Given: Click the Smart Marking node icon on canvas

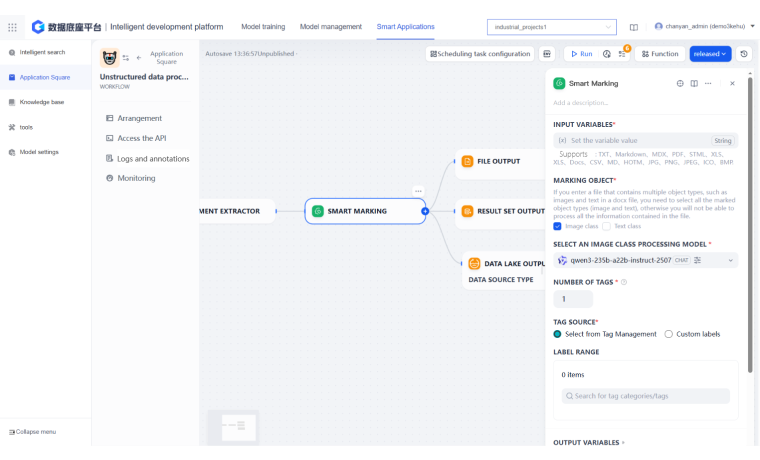Looking at the screenshot, I should tap(318, 211).
